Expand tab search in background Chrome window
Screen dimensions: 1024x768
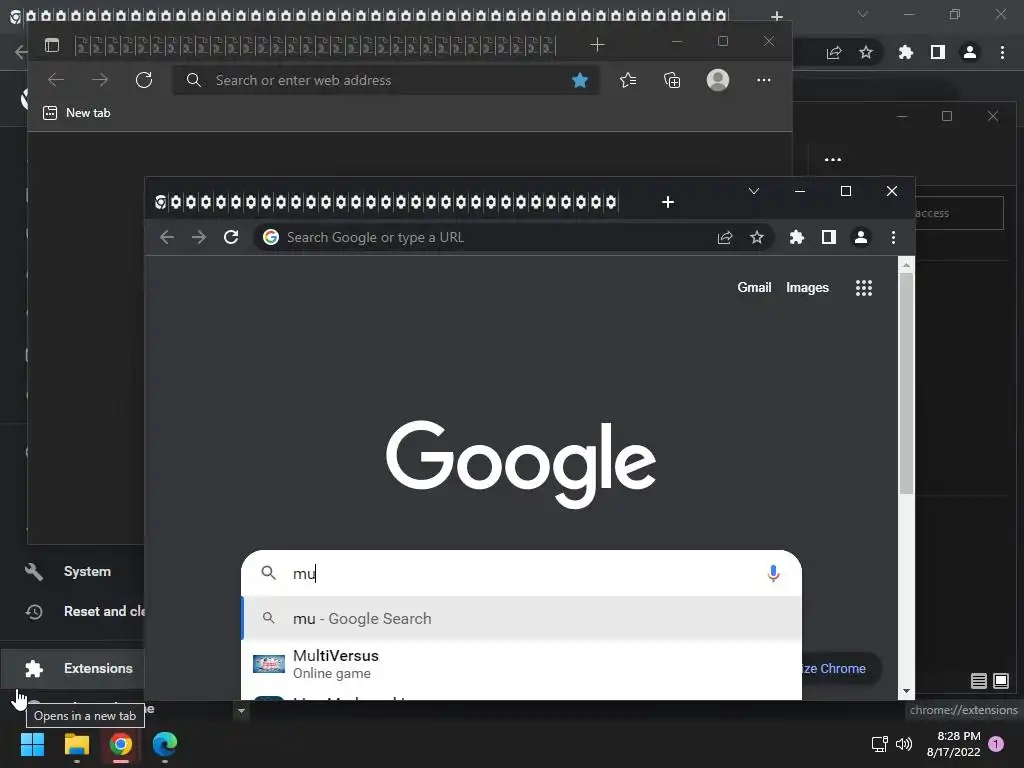[x=863, y=14]
